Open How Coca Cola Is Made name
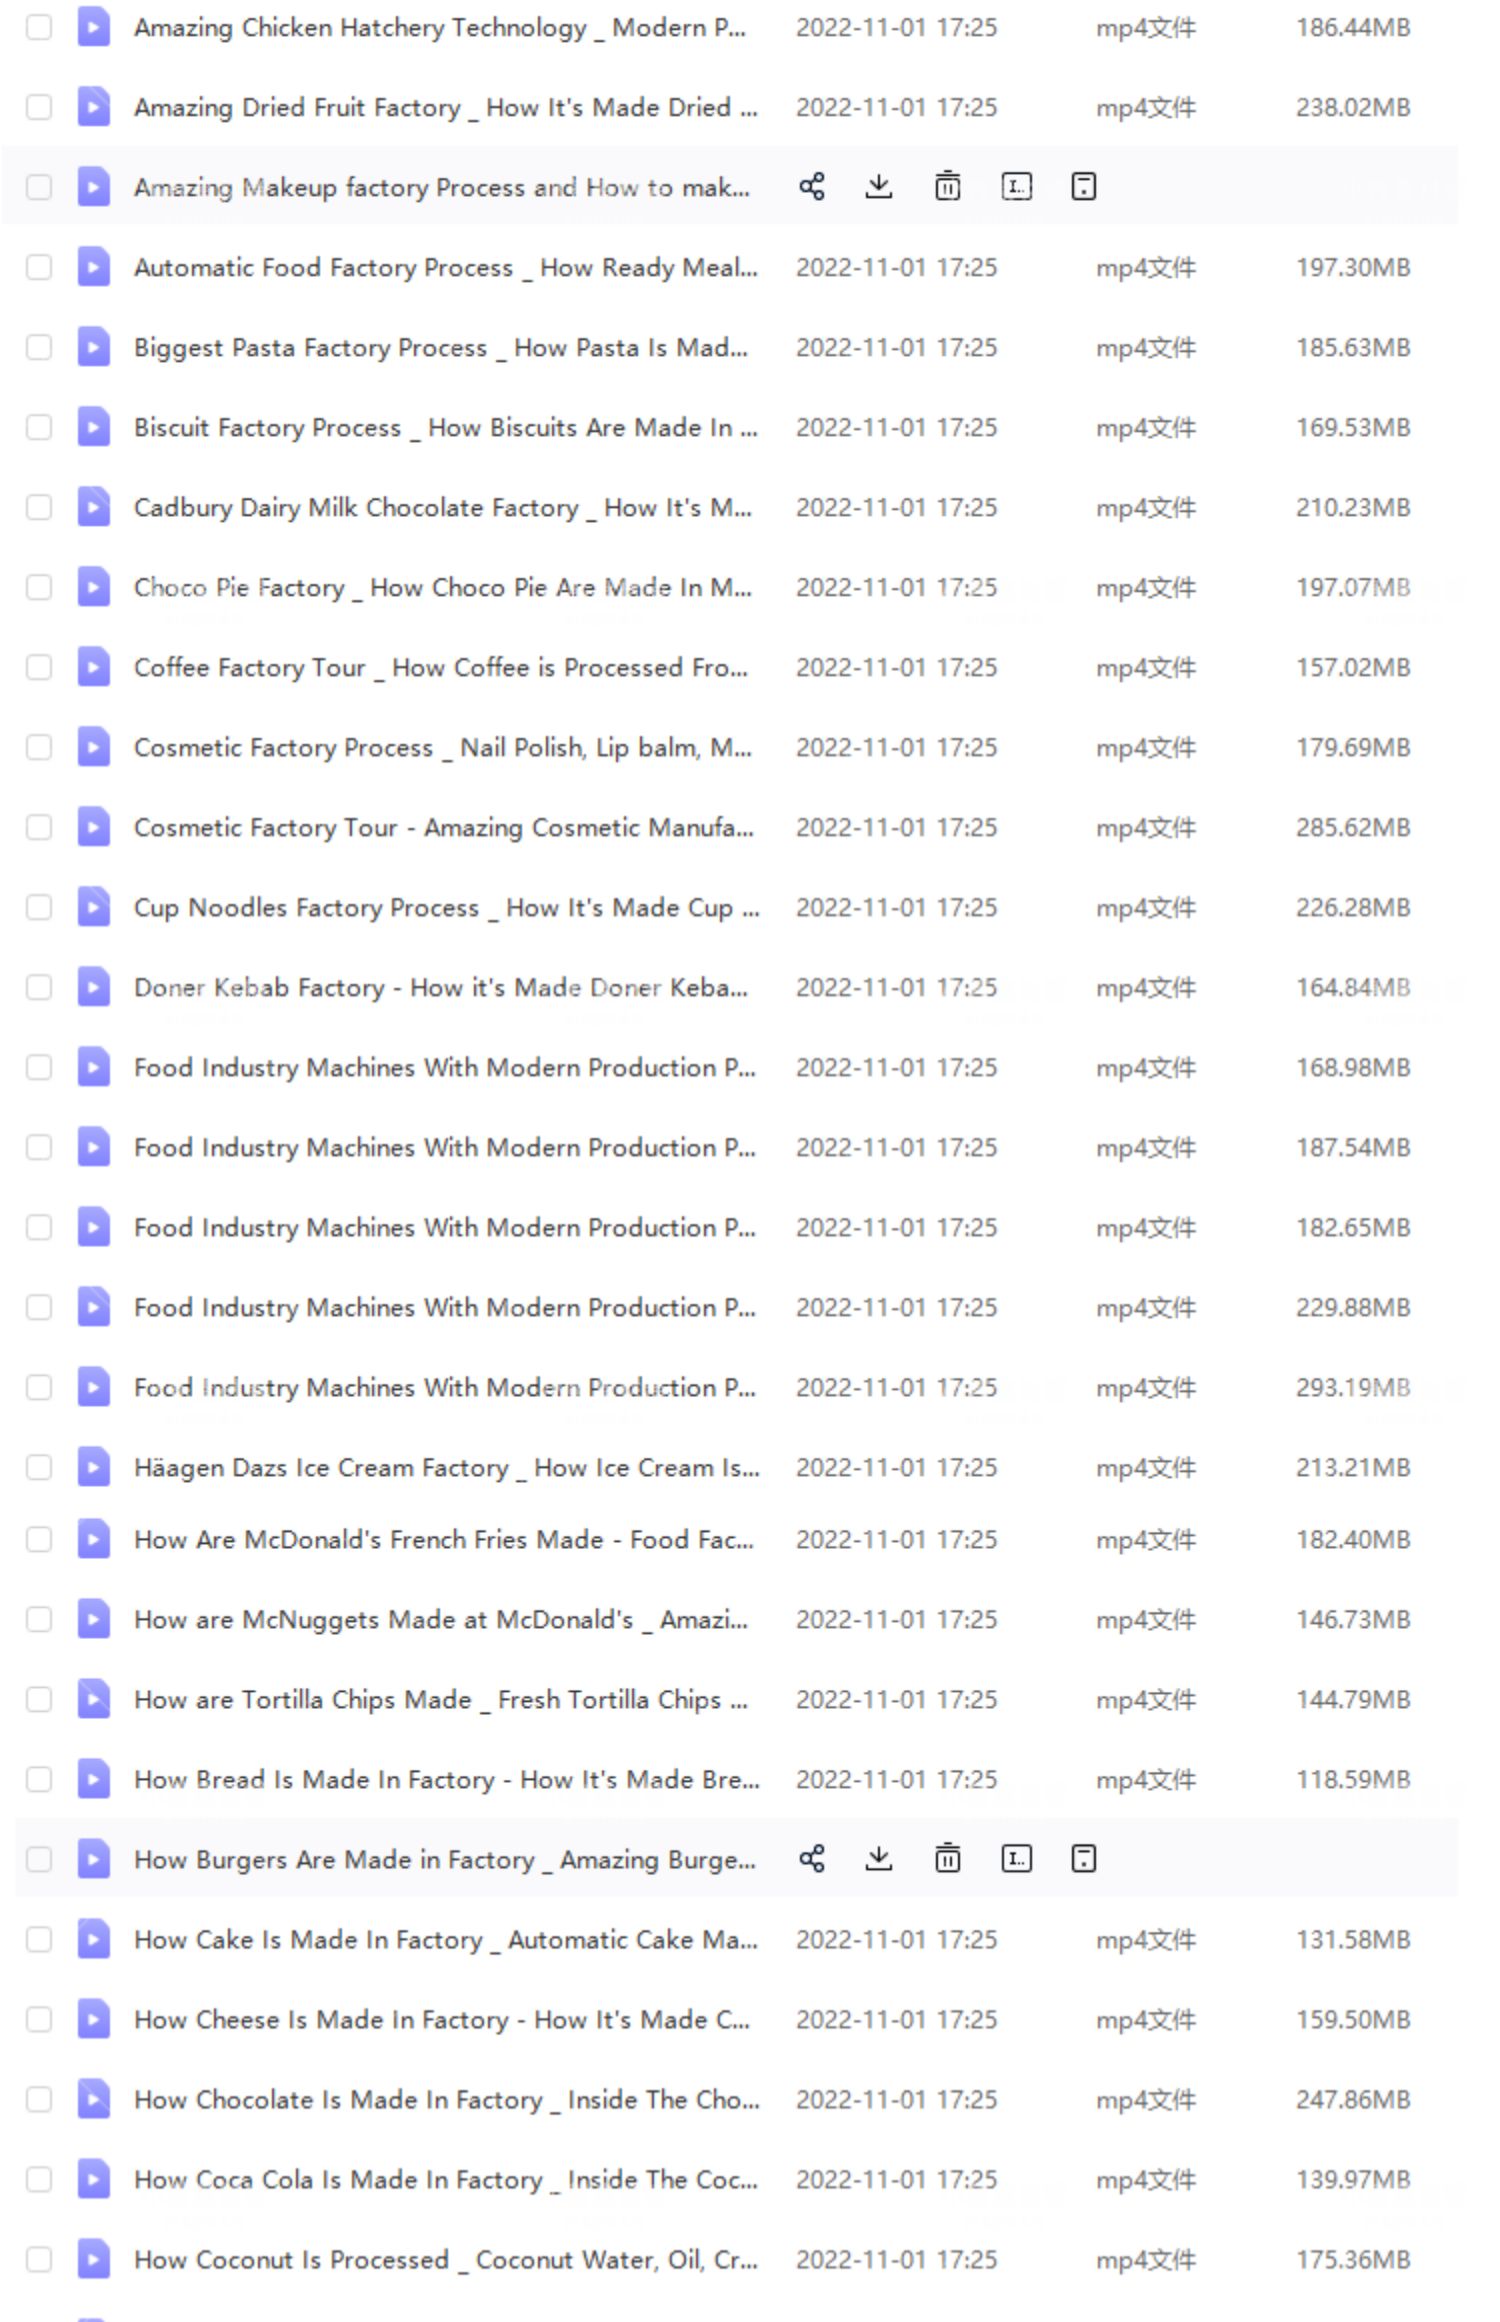 point(446,2180)
